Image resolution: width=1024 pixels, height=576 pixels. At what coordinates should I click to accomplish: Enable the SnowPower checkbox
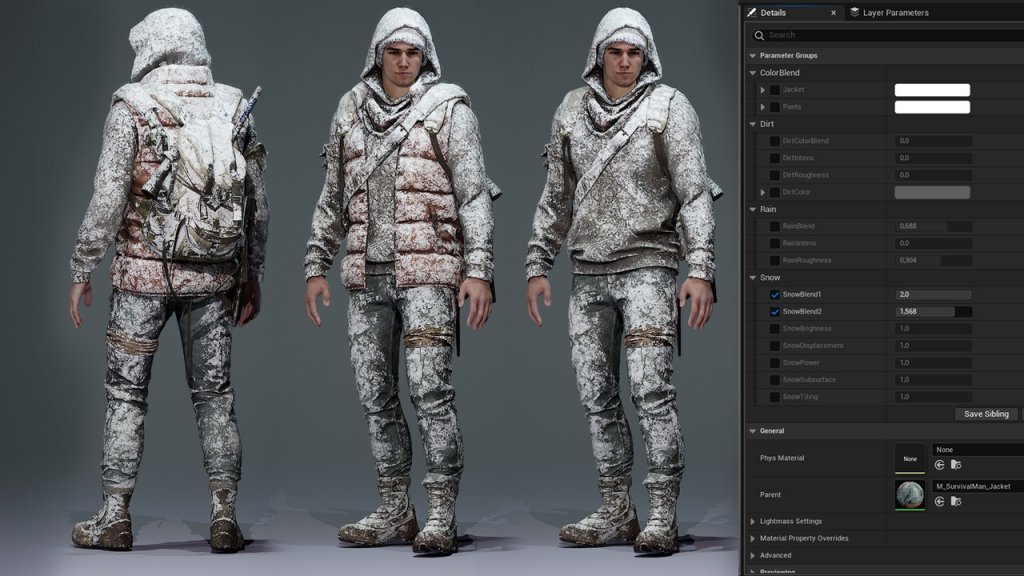775,362
